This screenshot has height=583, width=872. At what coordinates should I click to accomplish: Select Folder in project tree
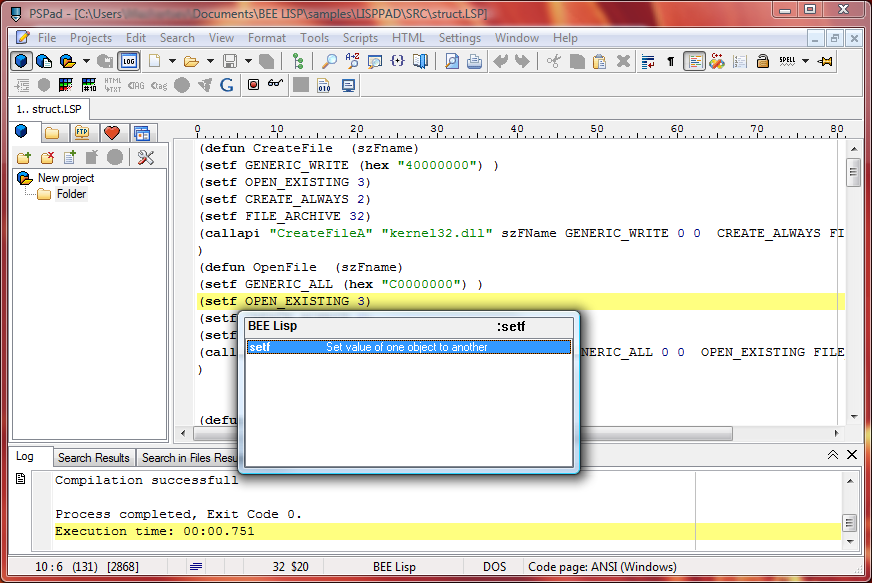(70, 194)
